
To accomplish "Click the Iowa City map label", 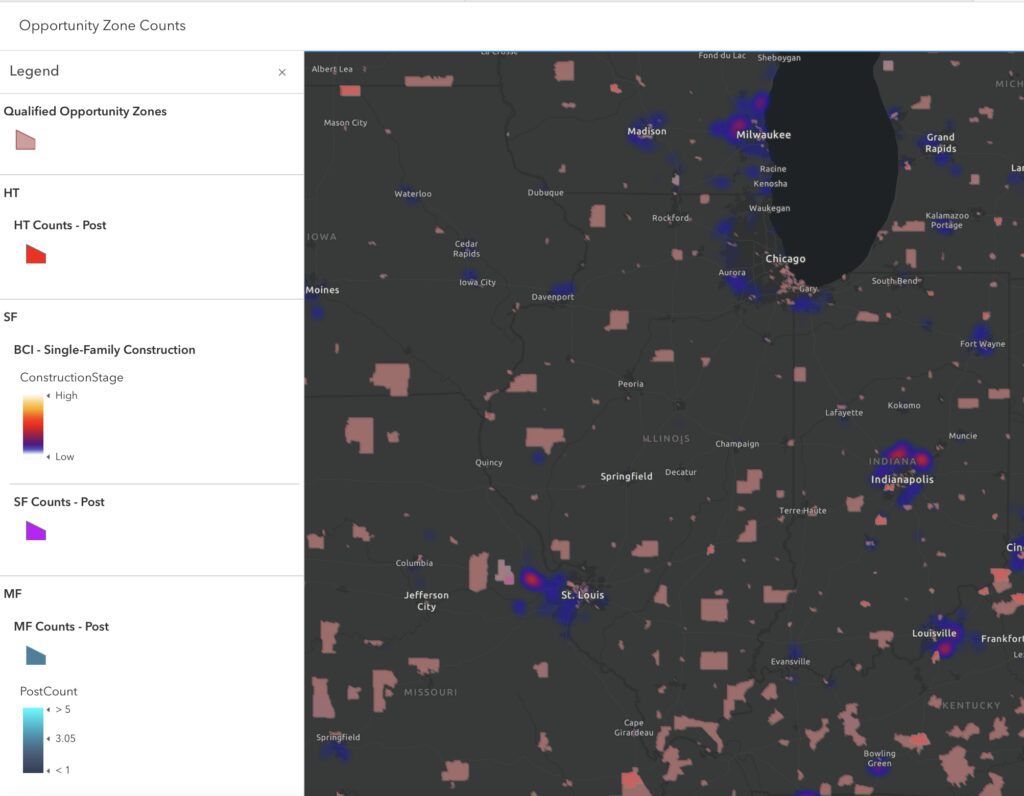I will coord(477,283).
